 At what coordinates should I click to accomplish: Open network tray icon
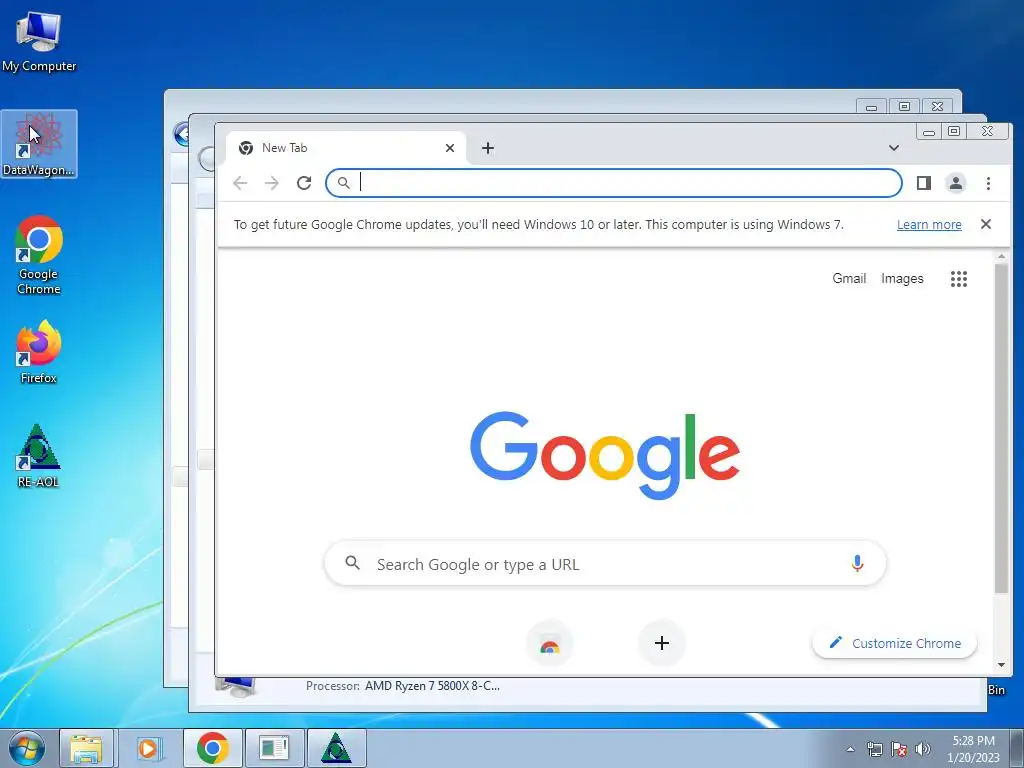[x=874, y=749]
